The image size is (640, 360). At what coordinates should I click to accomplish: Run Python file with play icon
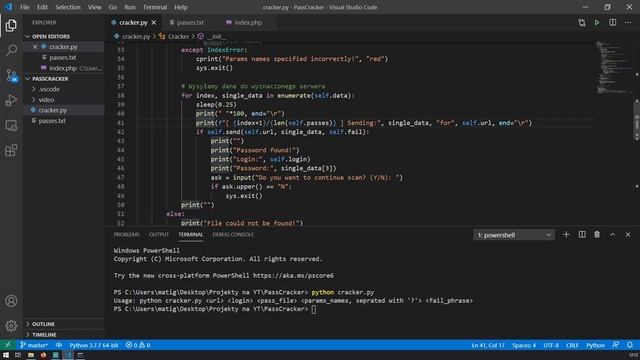[x=597, y=22]
